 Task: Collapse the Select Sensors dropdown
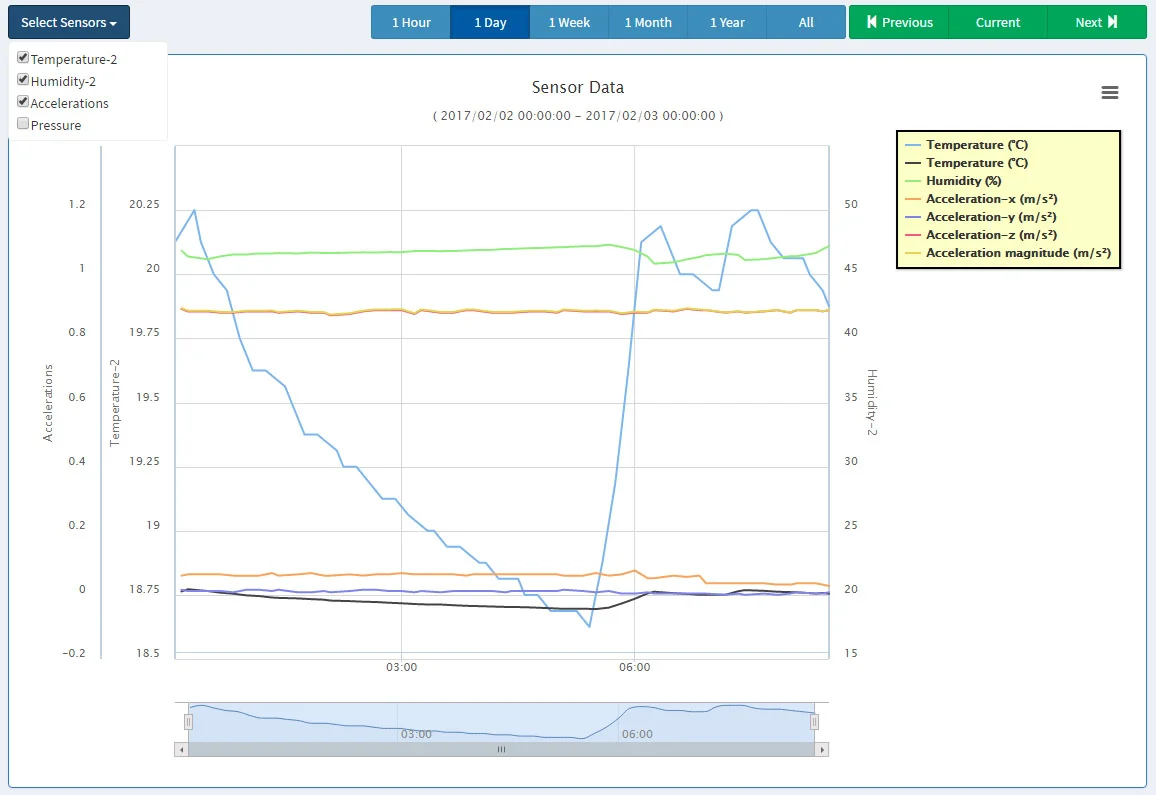(69, 22)
